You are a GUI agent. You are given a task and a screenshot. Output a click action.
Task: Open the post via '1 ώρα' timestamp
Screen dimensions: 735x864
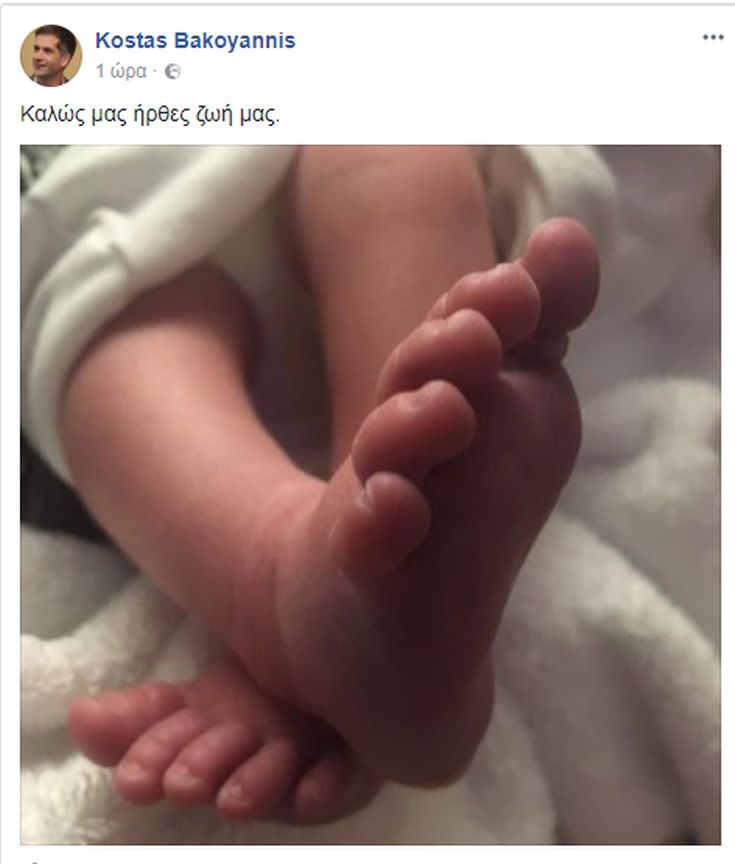121,72
